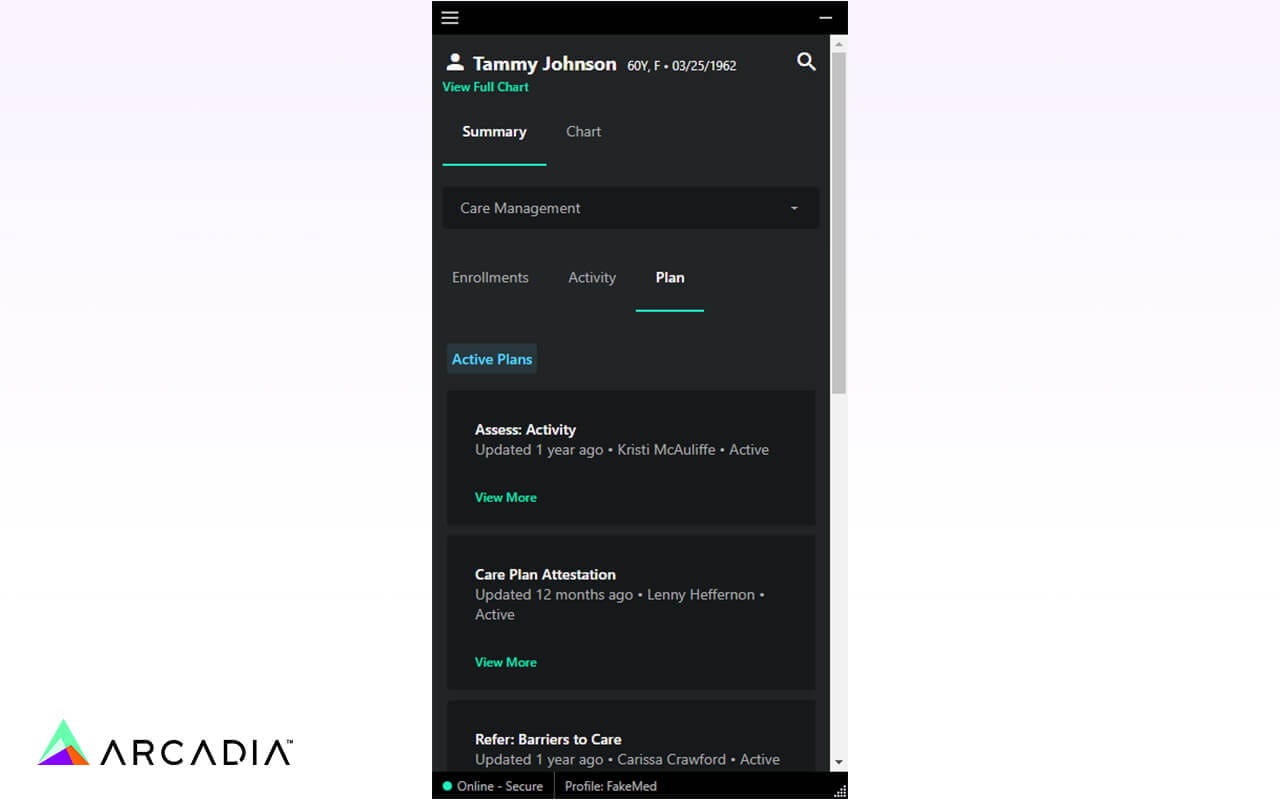Click the resize grip icon in status bar
1280x800 pixels.
click(840, 791)
